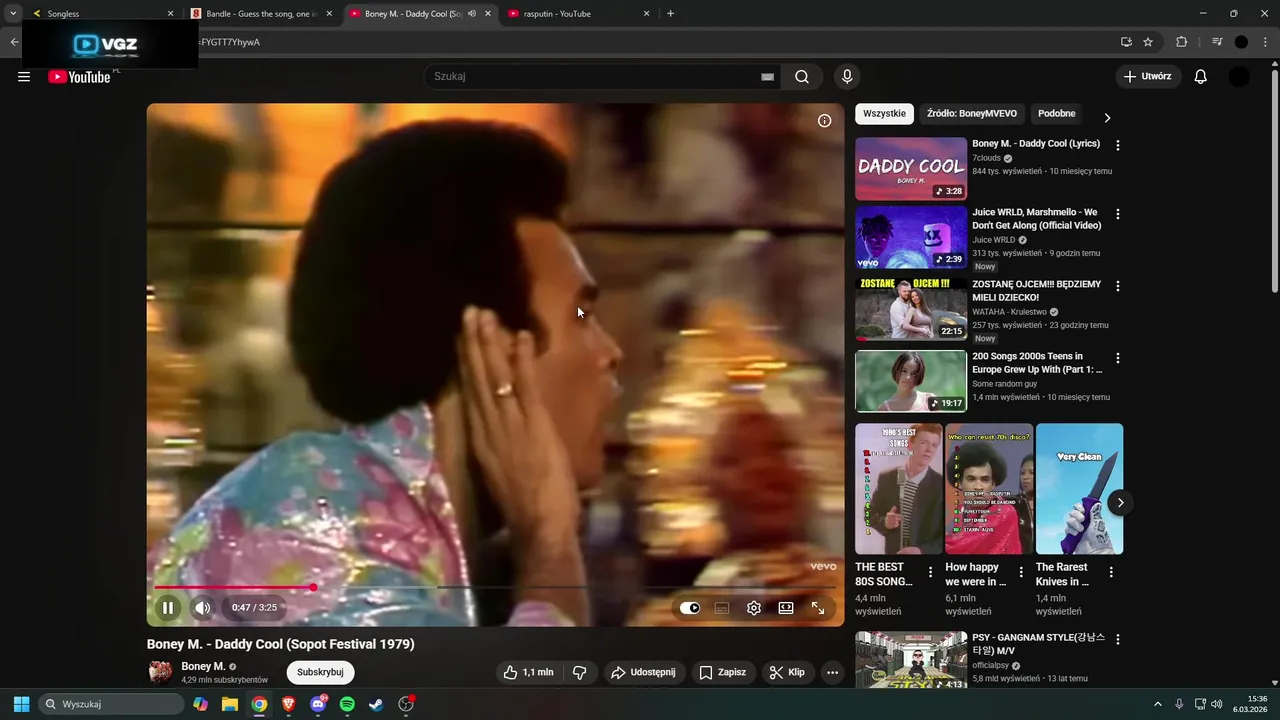
Task: Save video with Zapisz button
Action: coord(722,672)
